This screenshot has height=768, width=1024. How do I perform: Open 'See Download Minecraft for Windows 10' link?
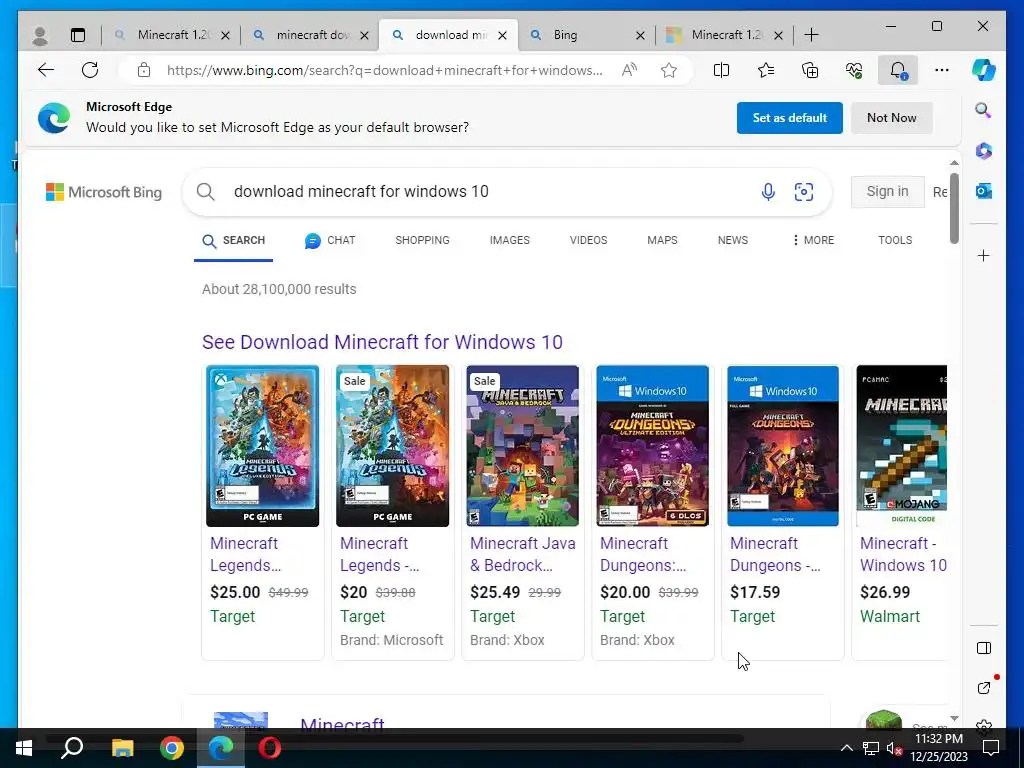(382, 342)
